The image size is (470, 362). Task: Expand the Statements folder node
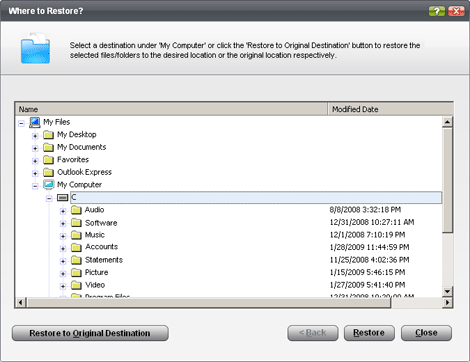point(63,261)
